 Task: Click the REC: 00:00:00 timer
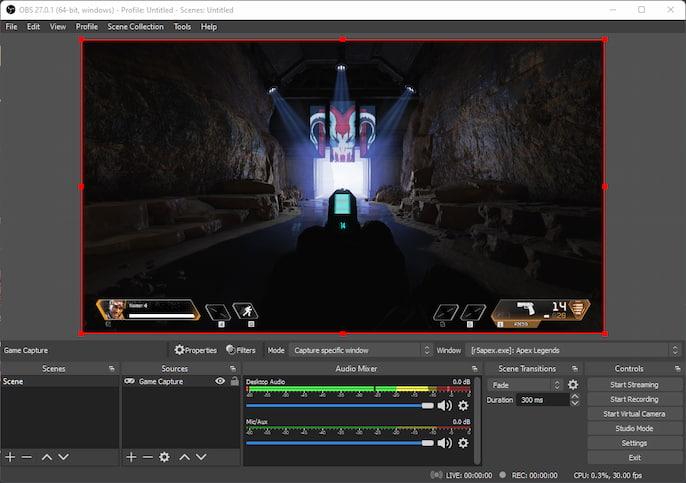535,475
